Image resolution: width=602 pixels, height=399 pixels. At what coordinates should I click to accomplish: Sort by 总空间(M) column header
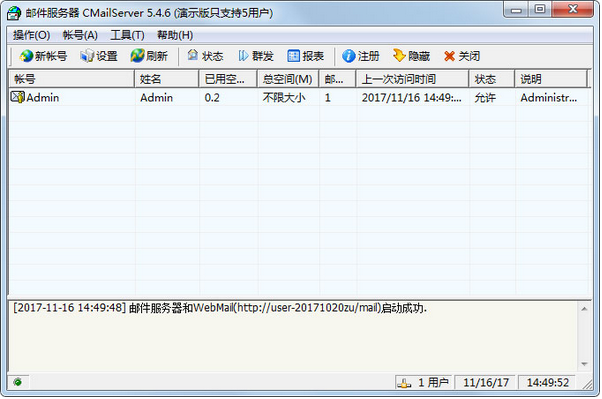click(288, 79)
